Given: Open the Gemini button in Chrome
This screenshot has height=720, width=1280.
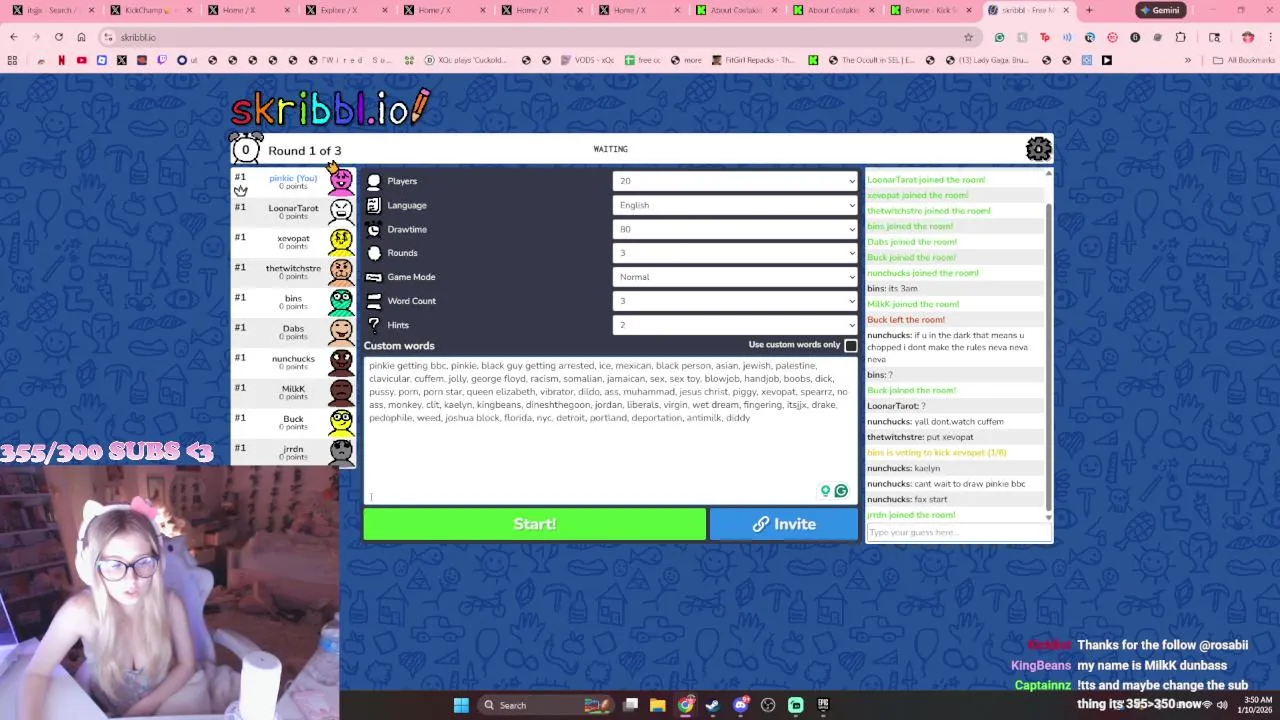Looking at the screenshot, I should [1160, 10].
